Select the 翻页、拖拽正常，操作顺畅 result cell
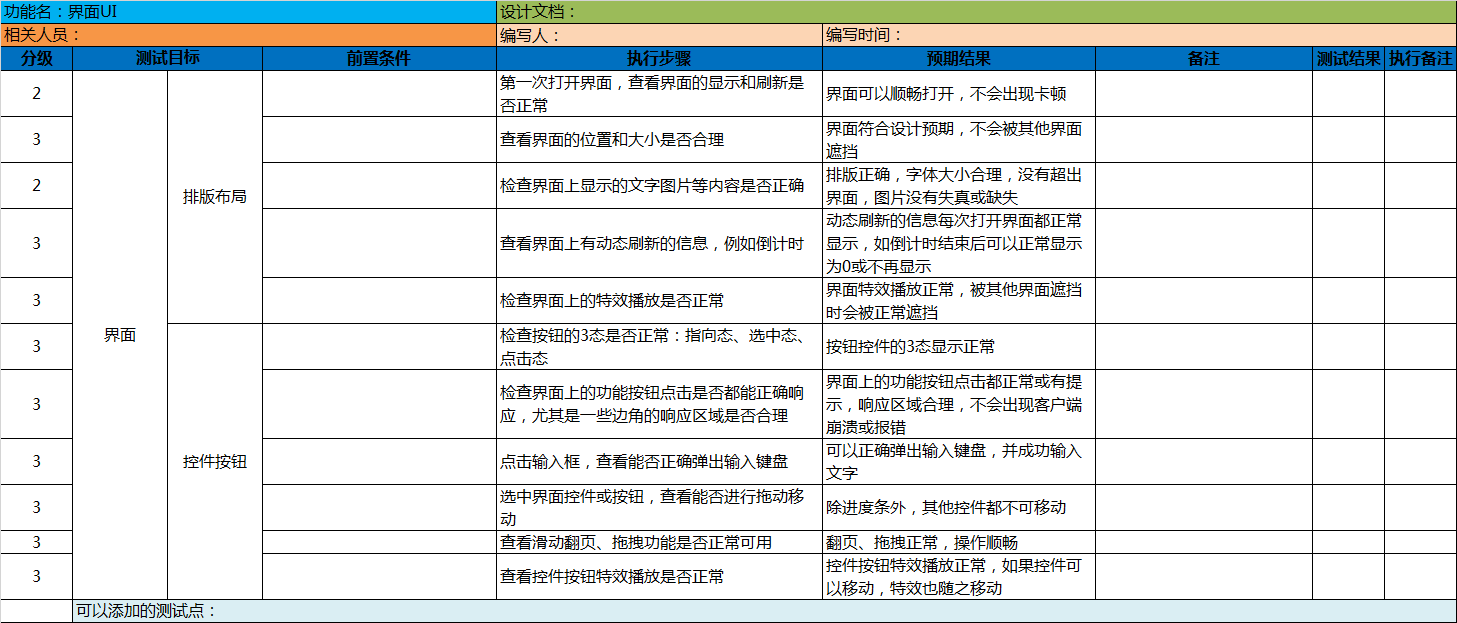Viewport: 1457px width, 623px height. [x=958, y=542]
